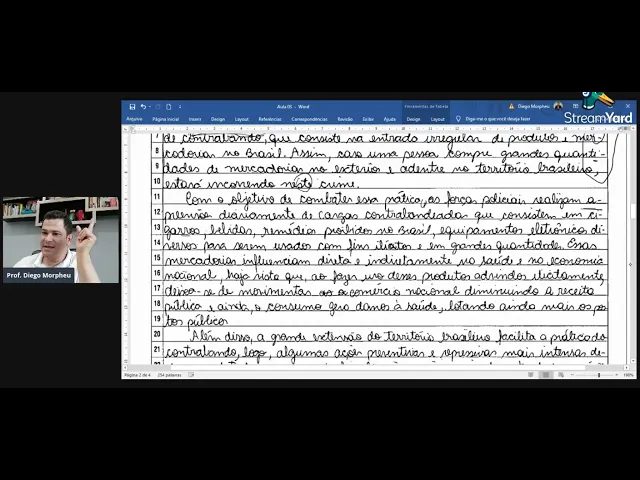The image size is (640, 480).
Task: Click the New document icon in quick access toolbar
Action: [169, 107]
